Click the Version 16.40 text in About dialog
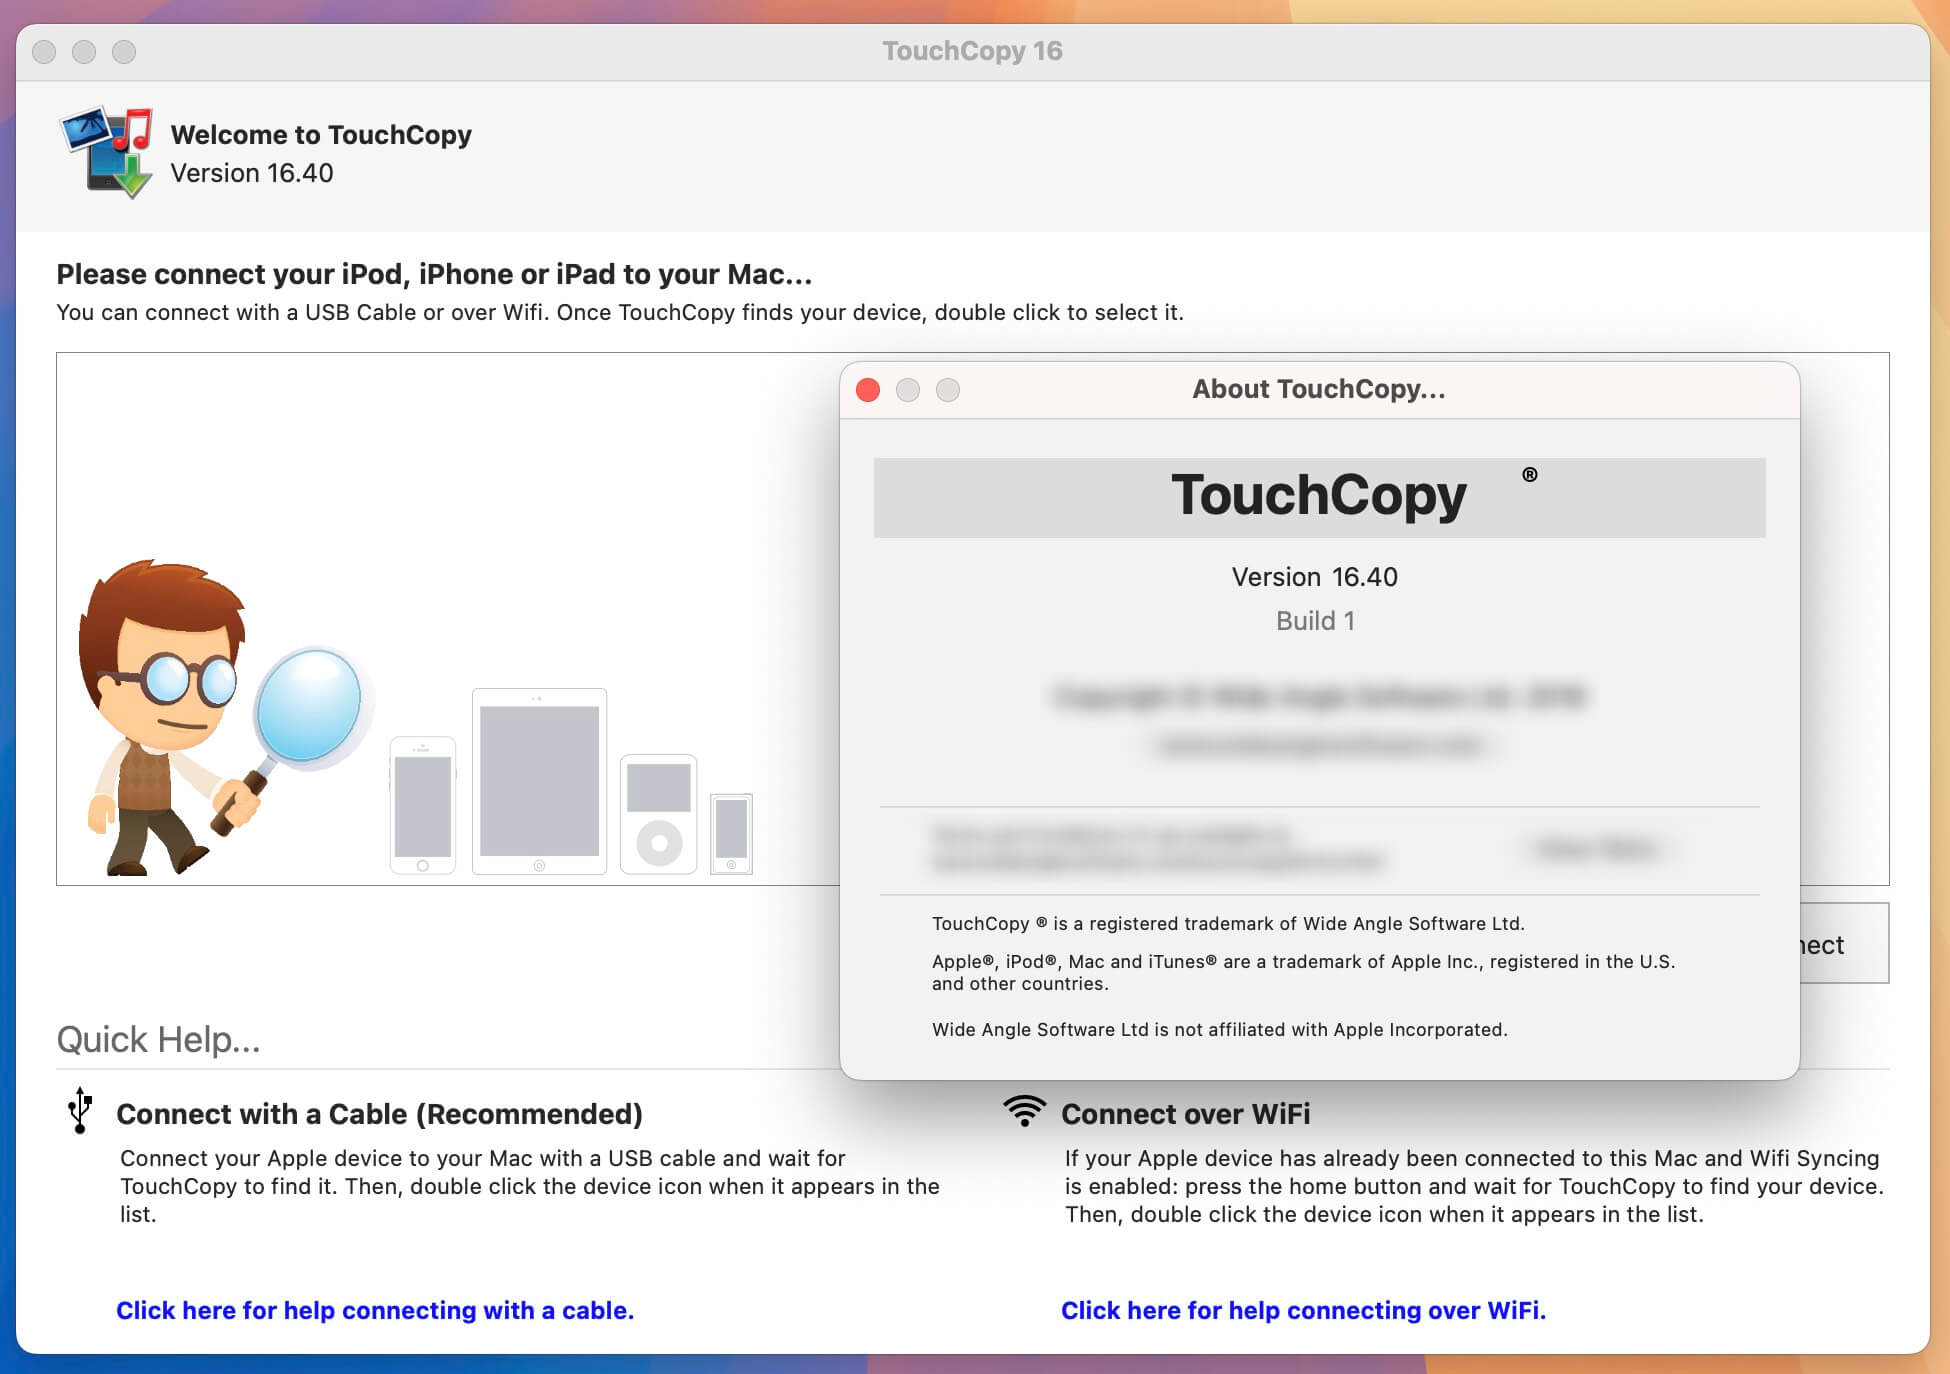 tap(1315, 577)
